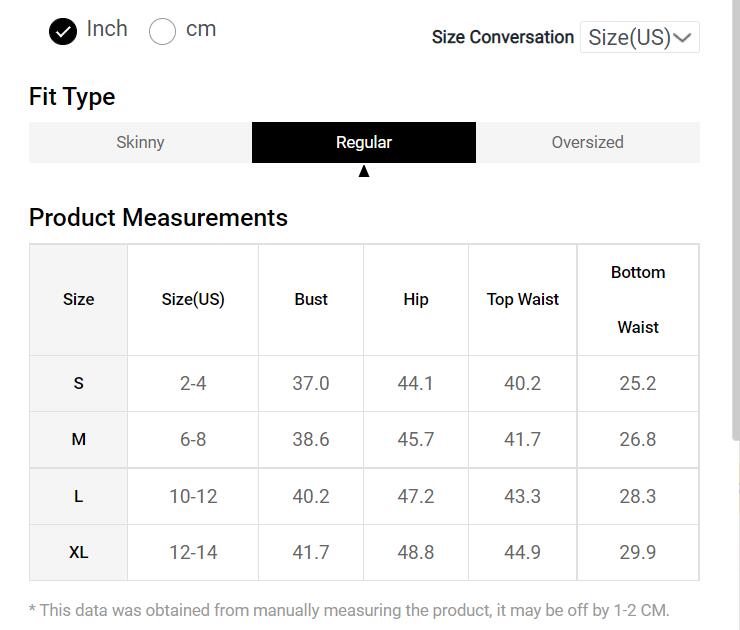Click the 10-12 US size cell
This screenshot has height=630, width=740.
click(x=193, y=496)
